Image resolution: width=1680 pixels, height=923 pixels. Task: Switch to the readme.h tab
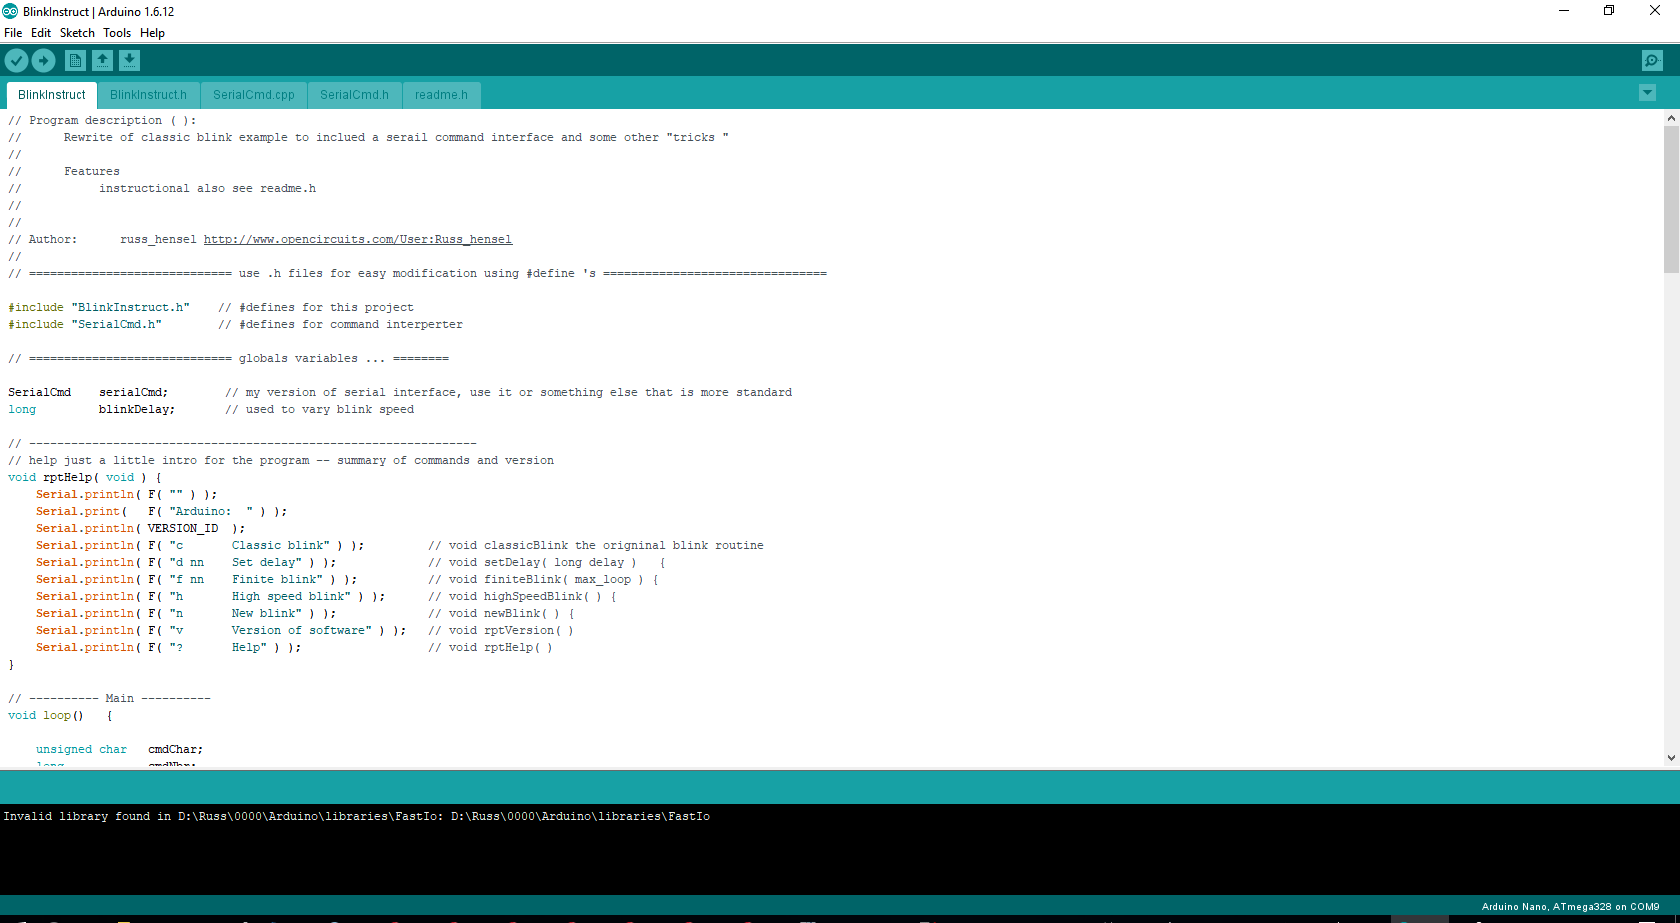pyautogui.click(x=441, y=95)
